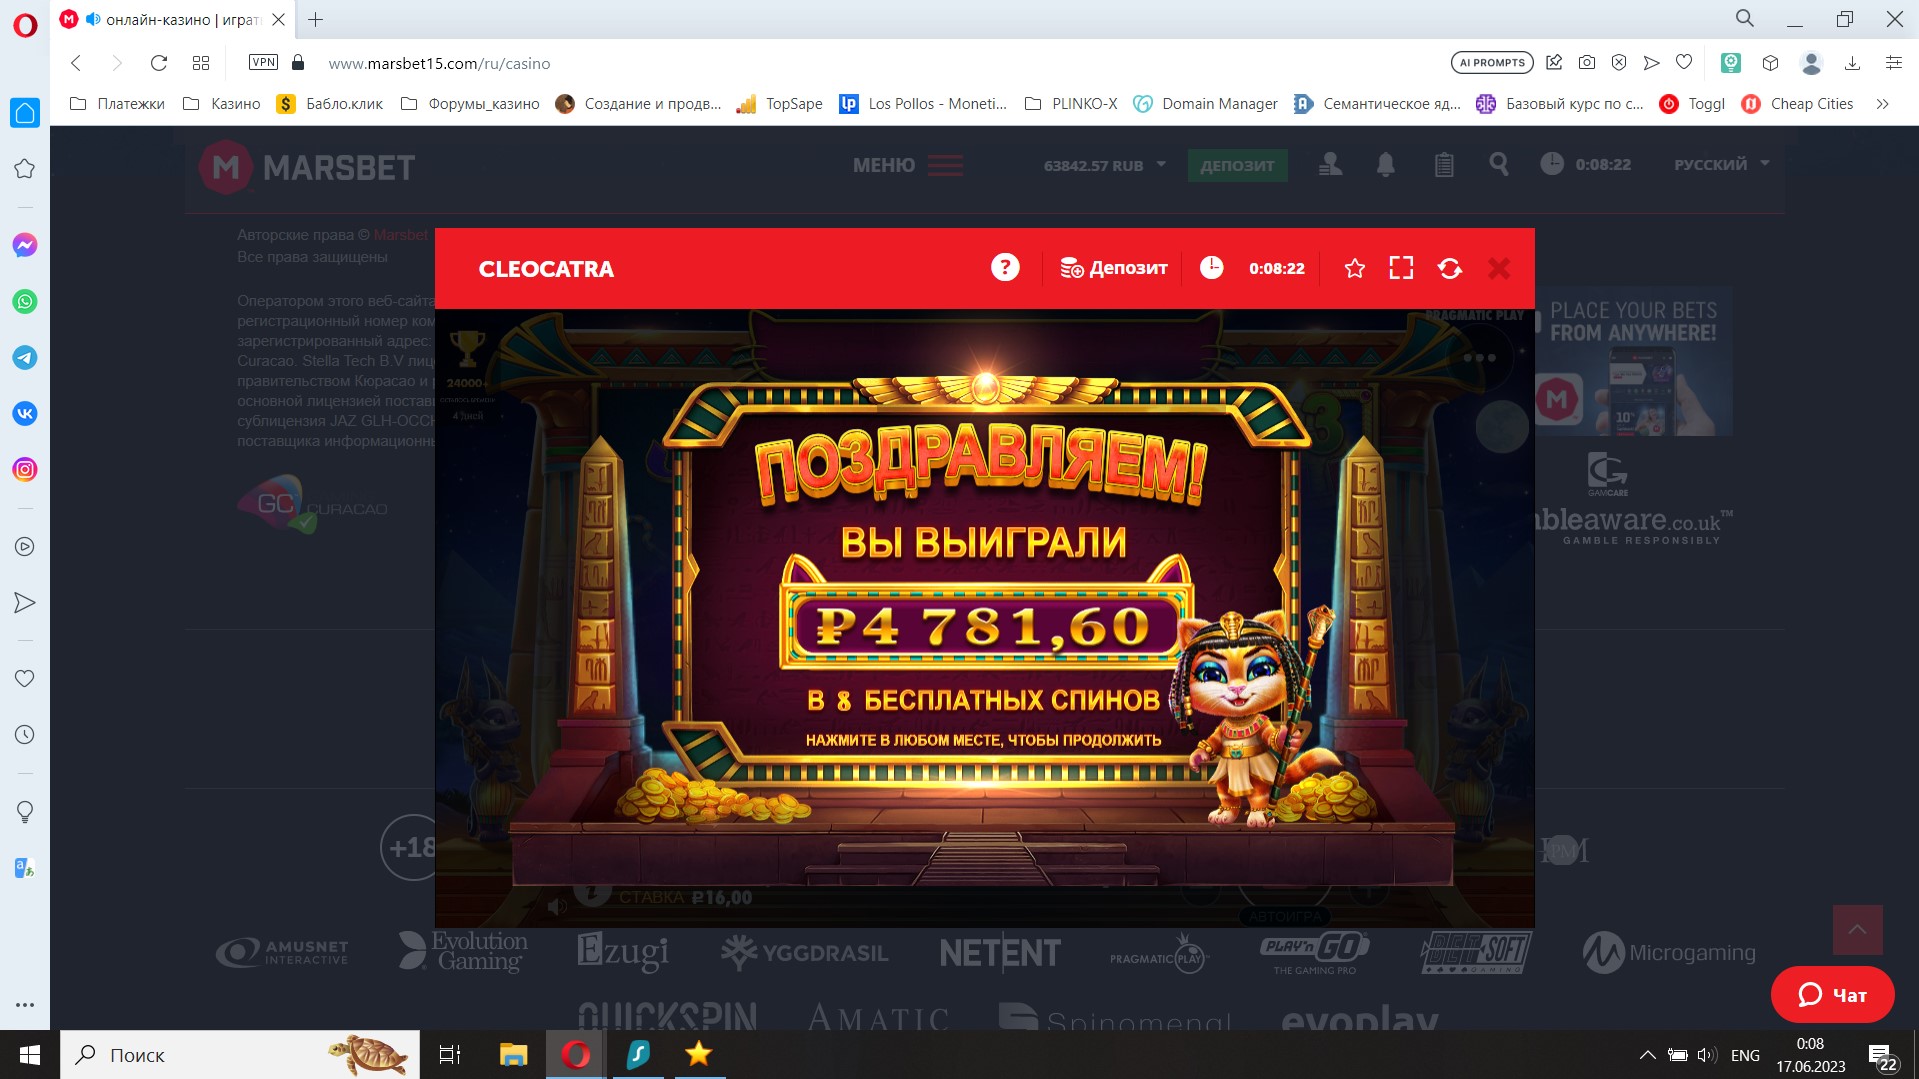
Task: Open Windows Start menu
Action: (x=29, y=1055)
